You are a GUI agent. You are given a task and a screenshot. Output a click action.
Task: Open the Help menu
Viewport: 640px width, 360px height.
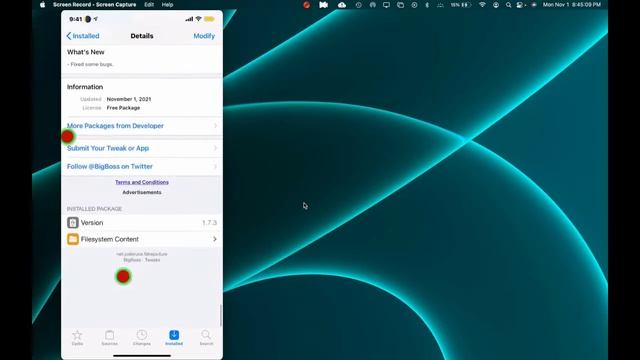point(167,5)
